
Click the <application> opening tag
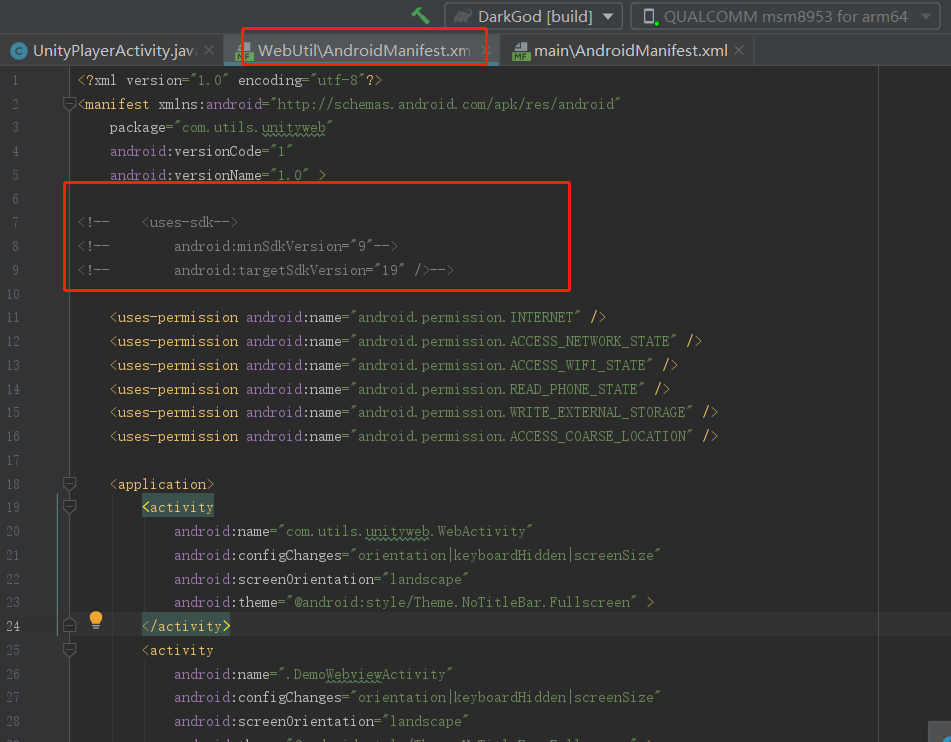tap(162, 484)
